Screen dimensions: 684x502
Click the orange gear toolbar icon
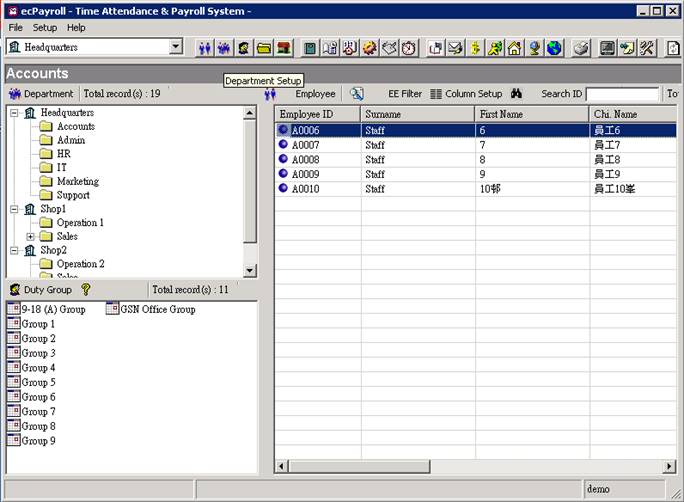click(369, 48)
